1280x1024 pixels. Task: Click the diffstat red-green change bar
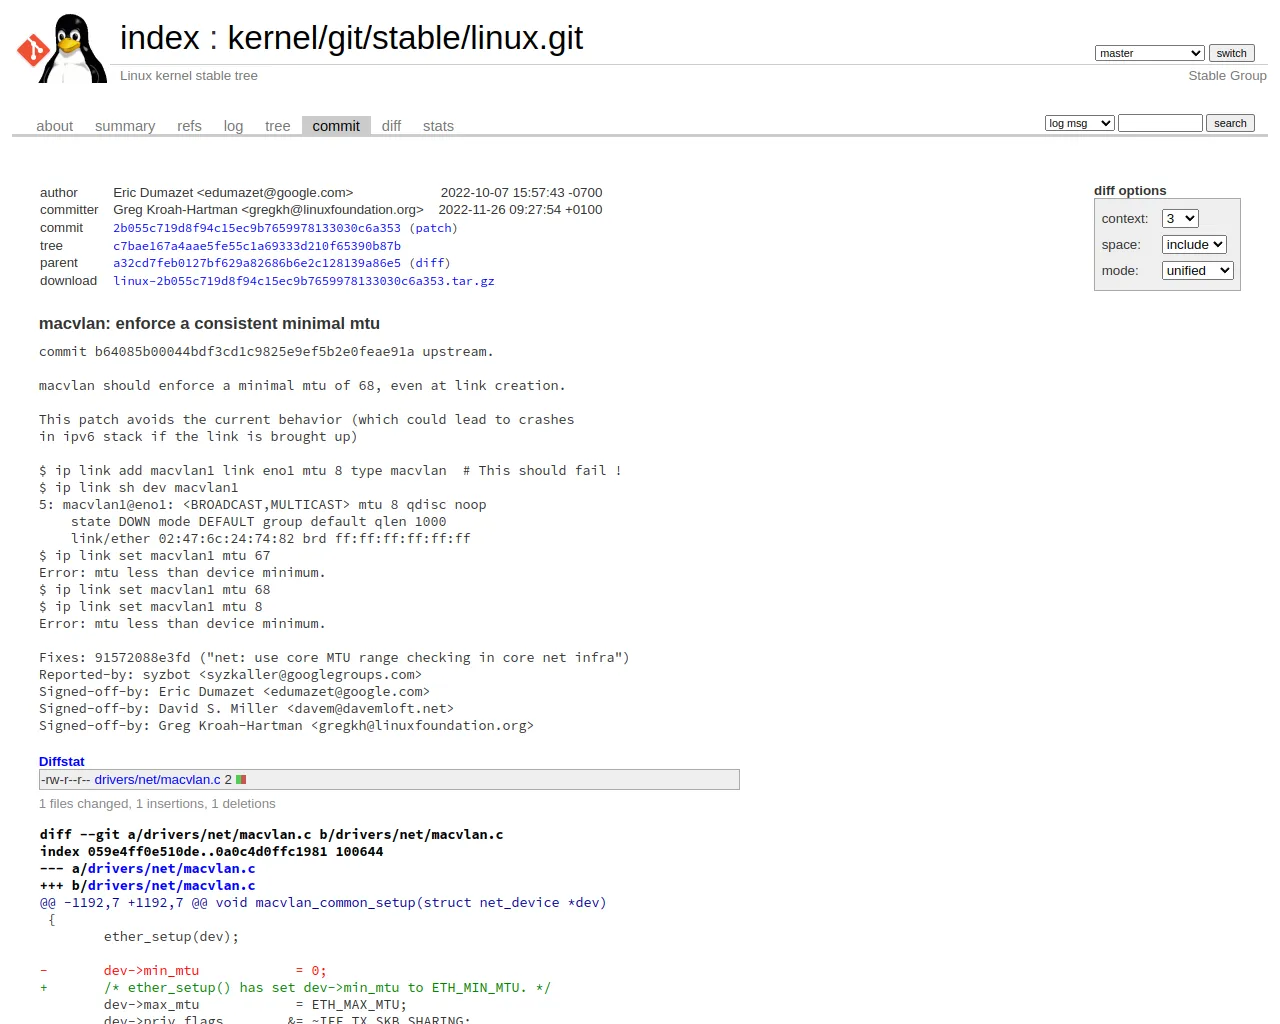click(241, 780)
